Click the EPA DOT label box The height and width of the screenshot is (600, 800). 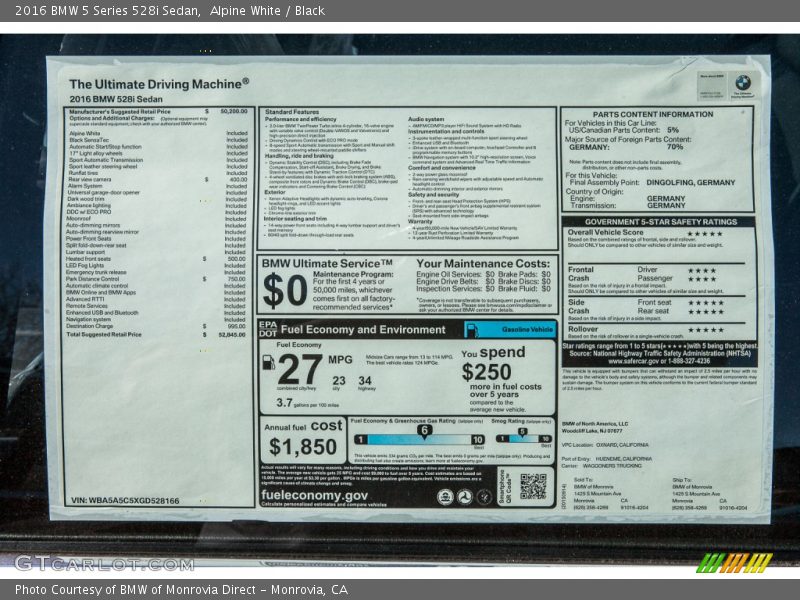[x=268, y=330]
